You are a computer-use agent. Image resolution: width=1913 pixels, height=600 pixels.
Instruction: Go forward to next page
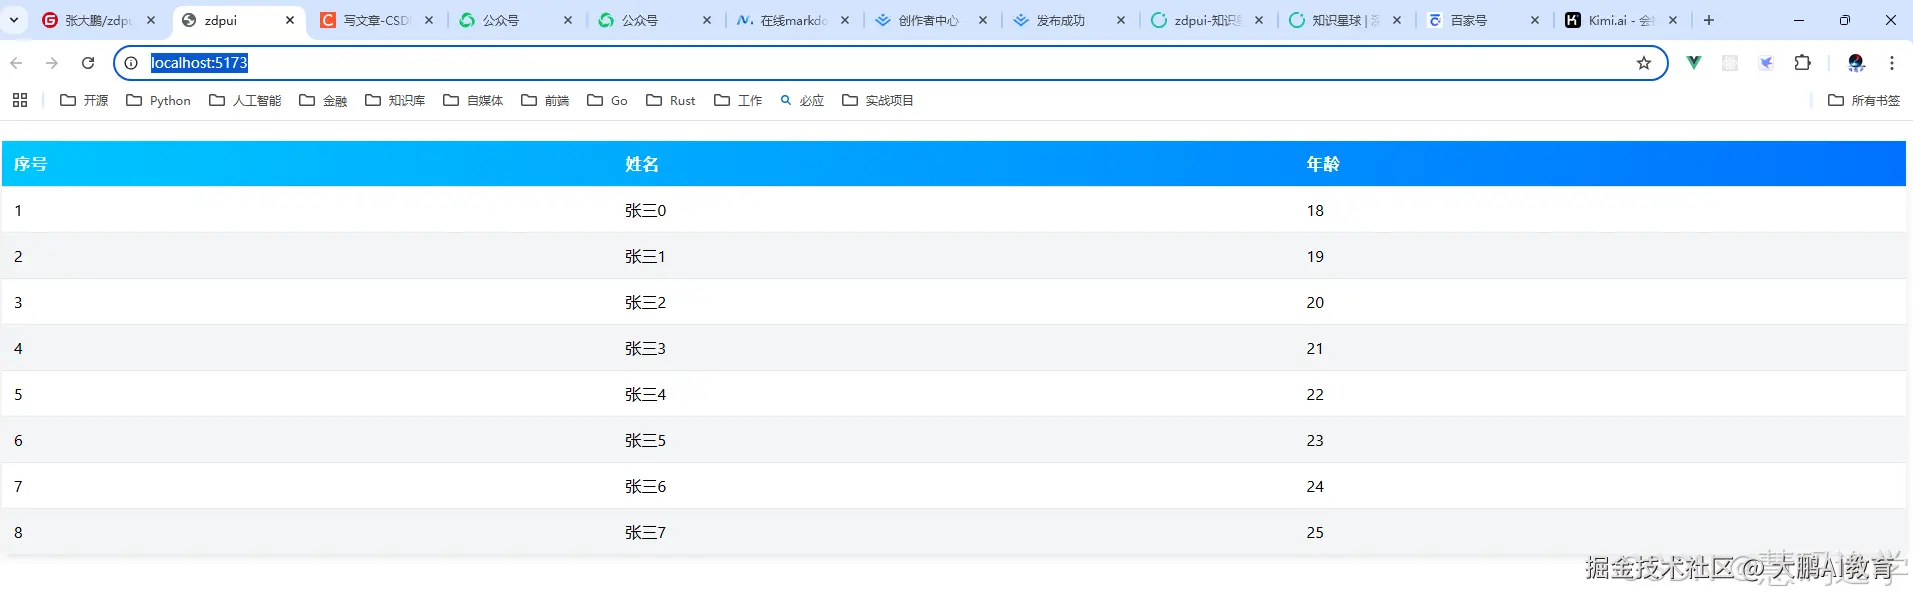(52, 63)
